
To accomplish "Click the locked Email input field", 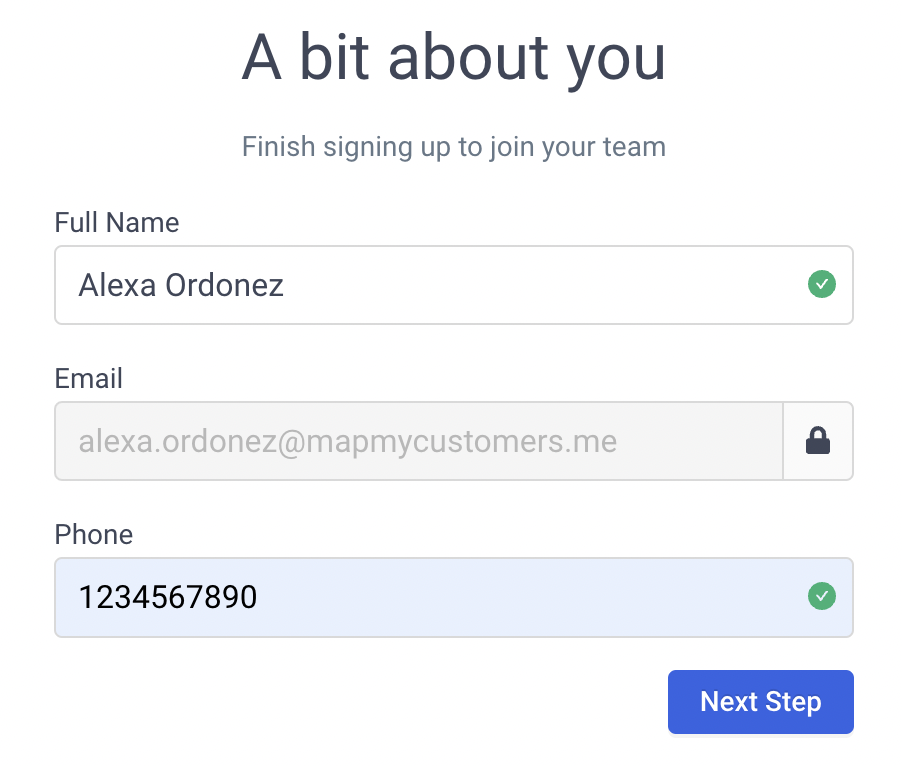I will point(419,441).
